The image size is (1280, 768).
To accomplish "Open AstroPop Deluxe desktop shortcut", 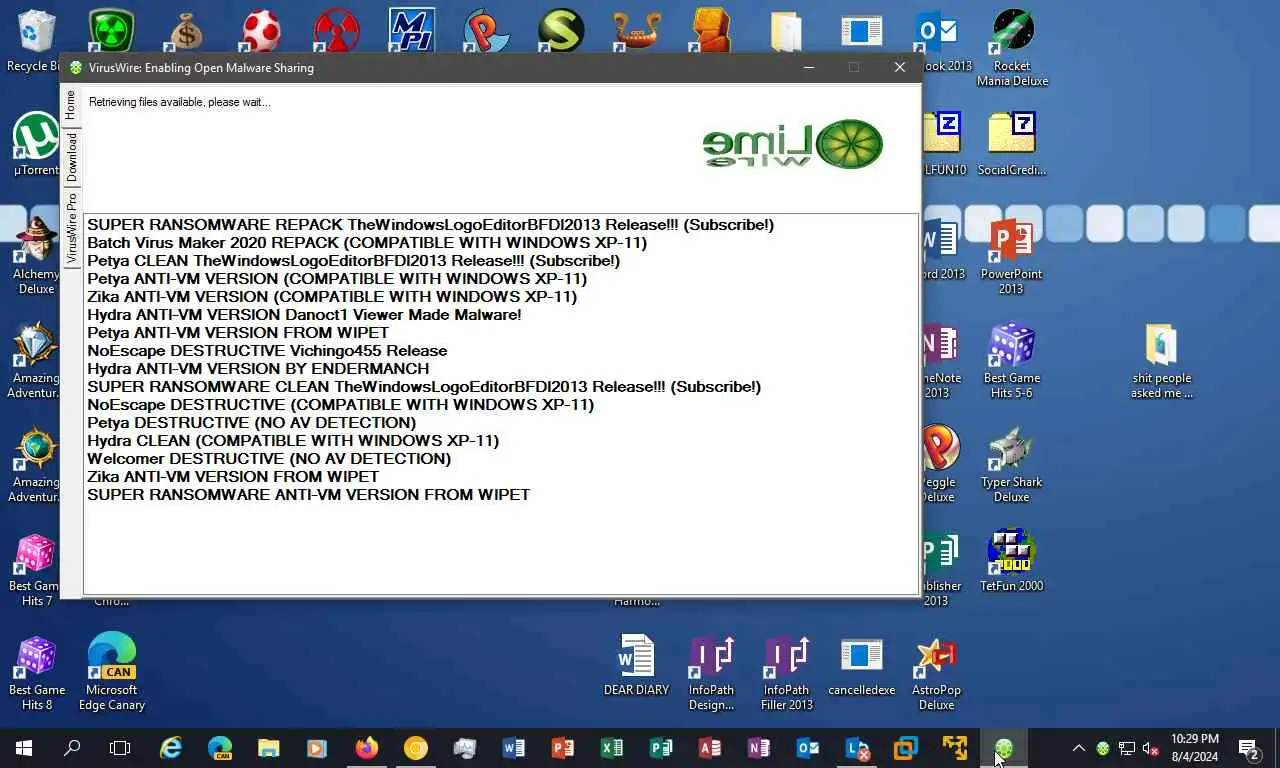I will (937, 672).
